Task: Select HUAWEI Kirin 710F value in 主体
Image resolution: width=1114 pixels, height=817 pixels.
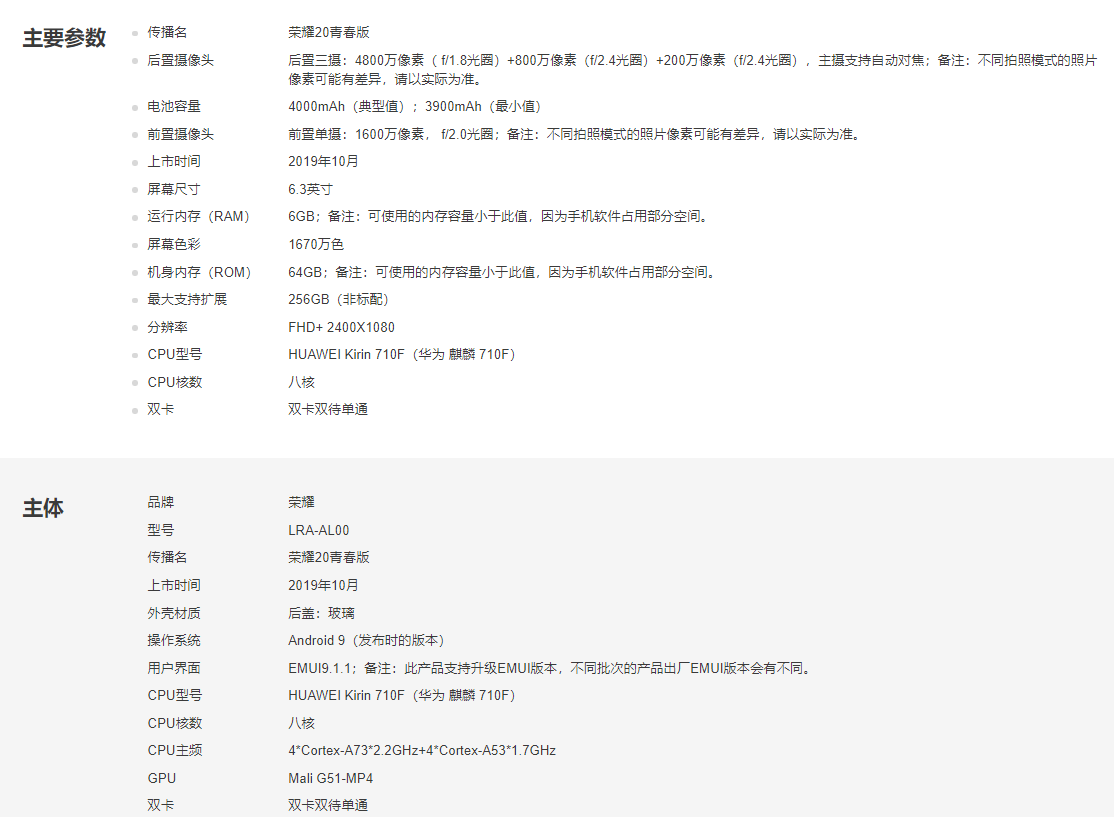Action: tap(402, 695)
